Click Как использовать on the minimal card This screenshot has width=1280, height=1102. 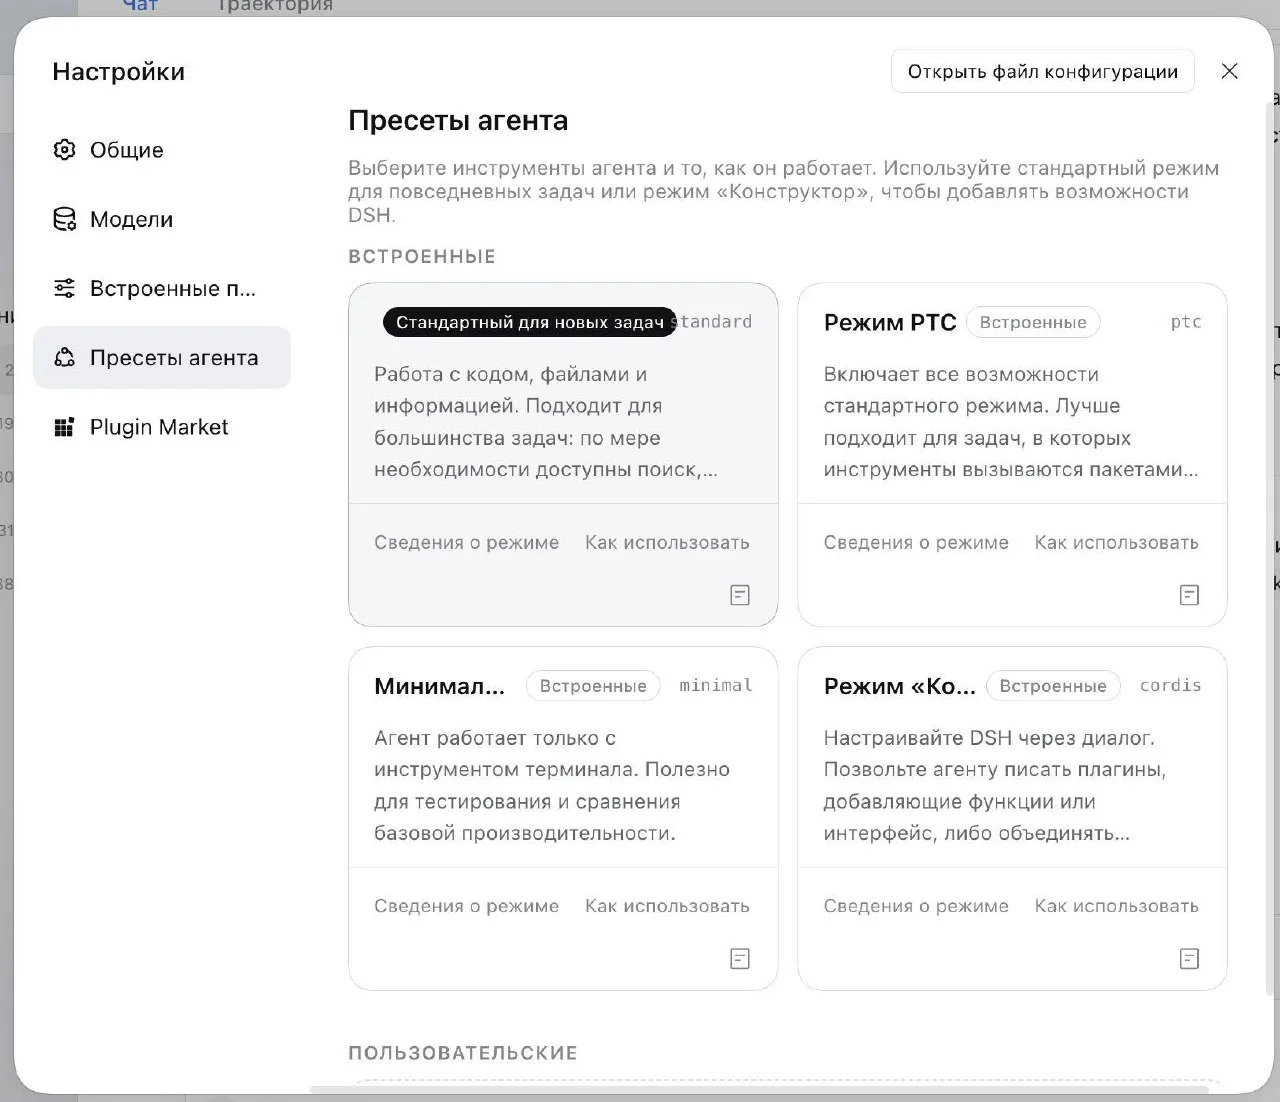(x=667, y=906)
